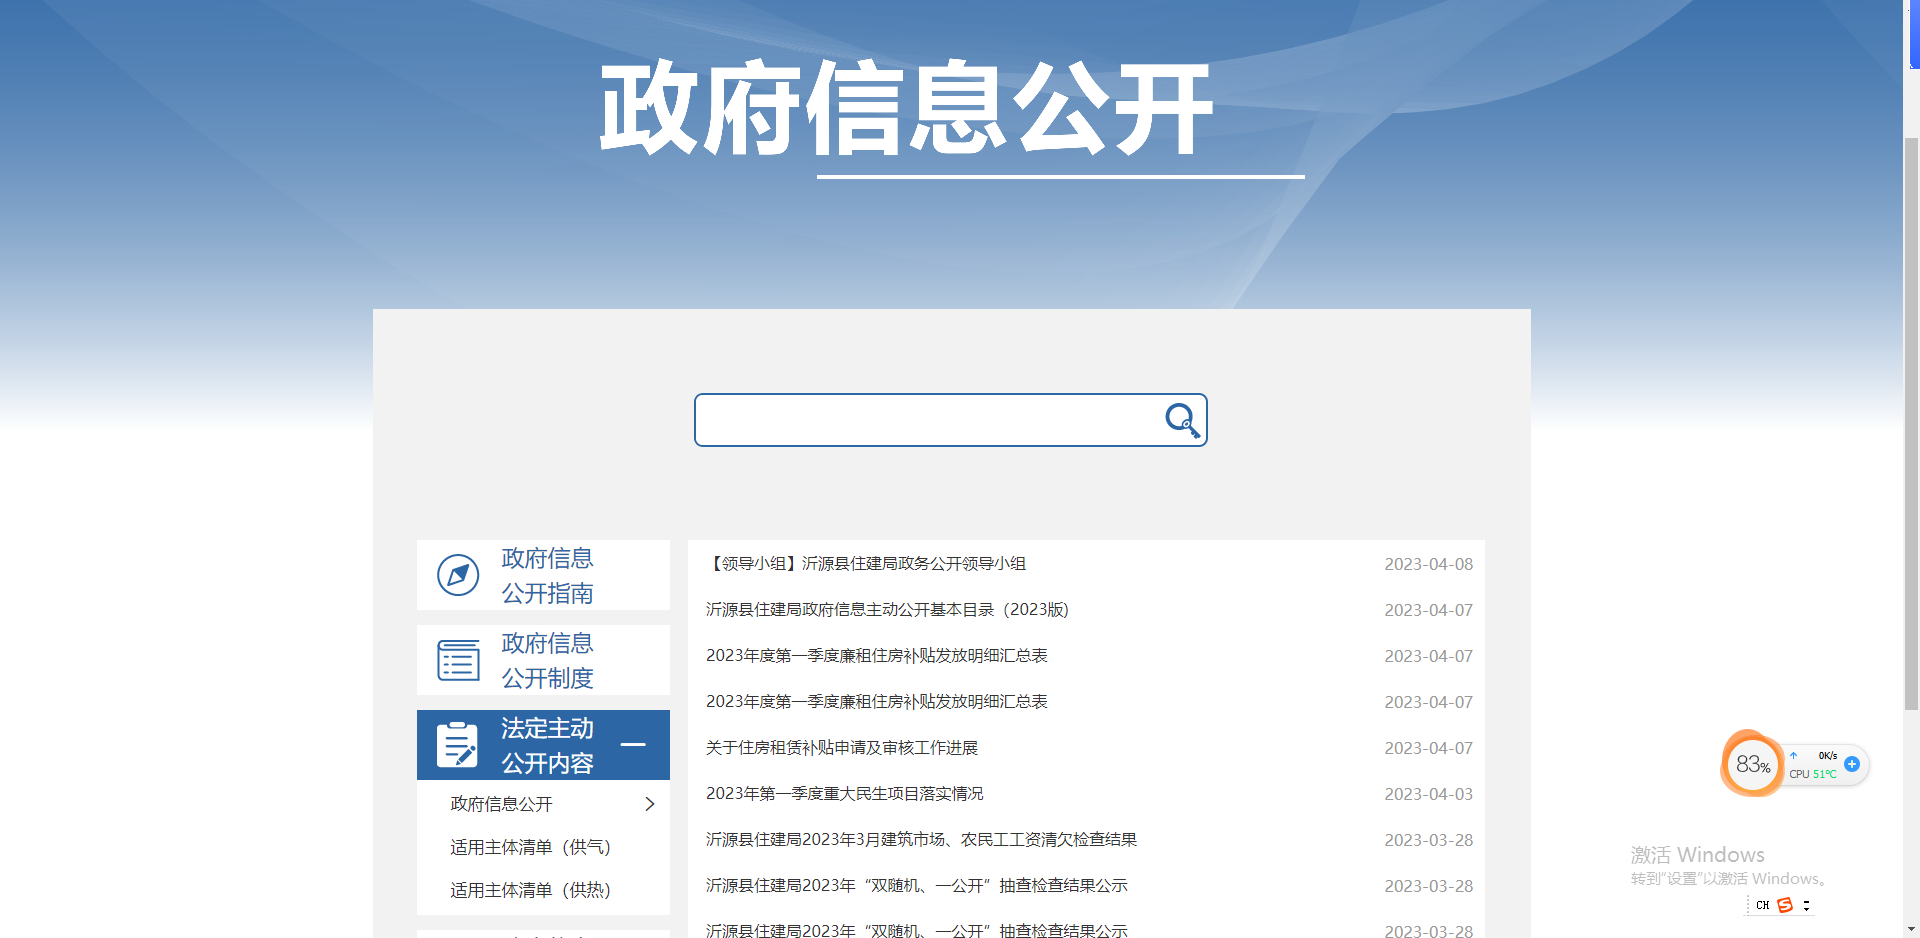Collapse the 法定主动公开内容 section with minus sign
This screenshot has width=1920, height=938.
(x=633, y=745)
